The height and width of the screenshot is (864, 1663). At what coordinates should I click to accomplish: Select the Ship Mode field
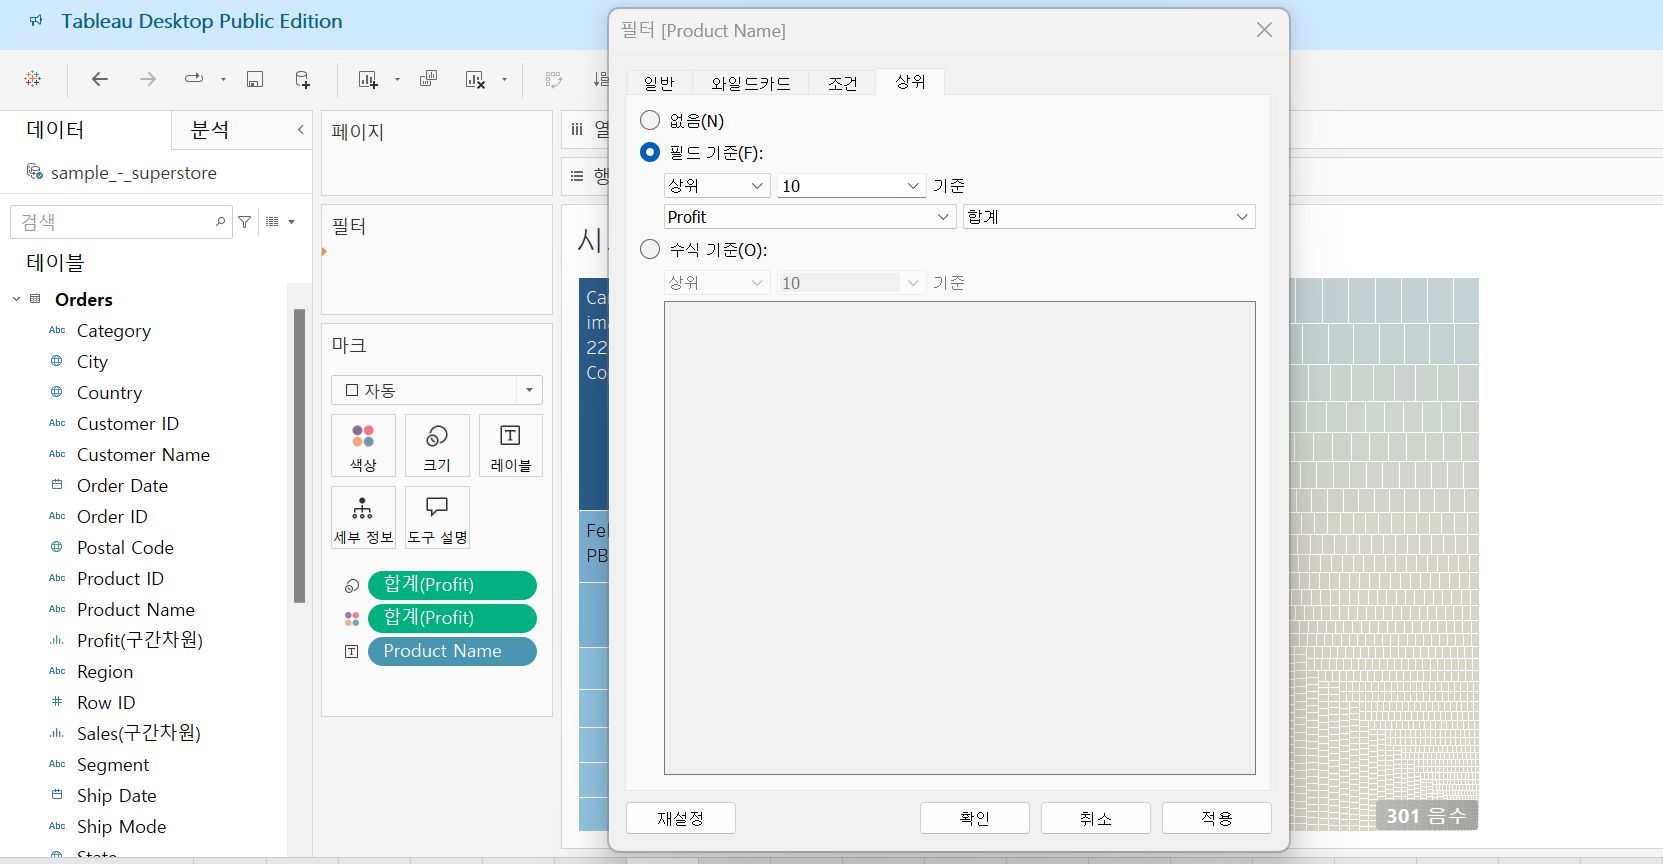coord(121,826)
